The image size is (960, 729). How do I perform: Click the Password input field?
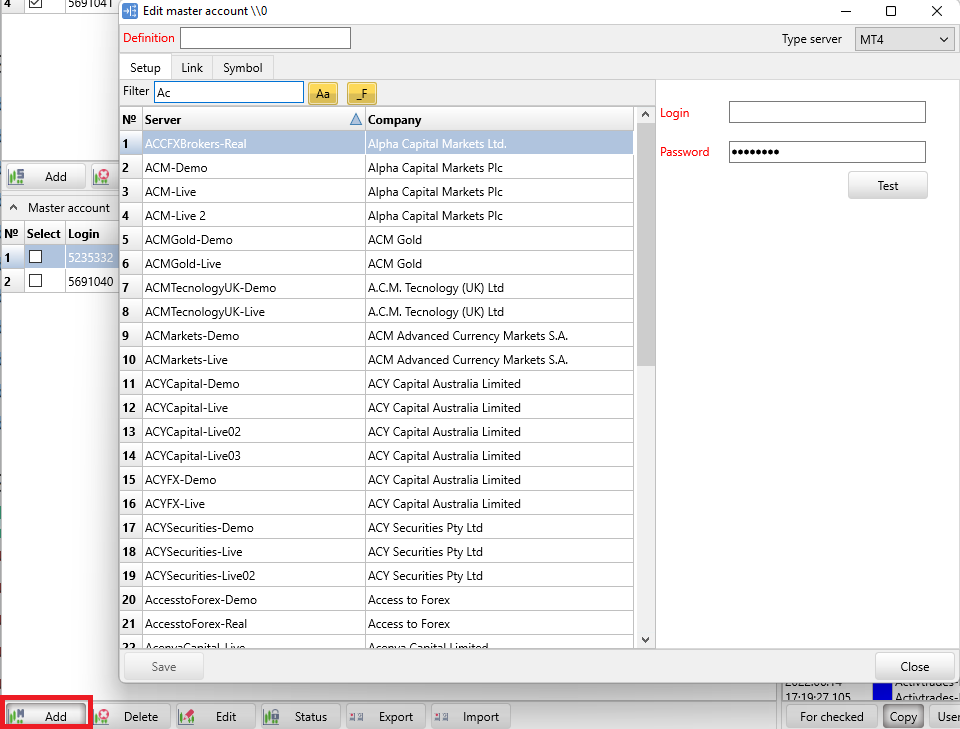[x=827, y=152]
